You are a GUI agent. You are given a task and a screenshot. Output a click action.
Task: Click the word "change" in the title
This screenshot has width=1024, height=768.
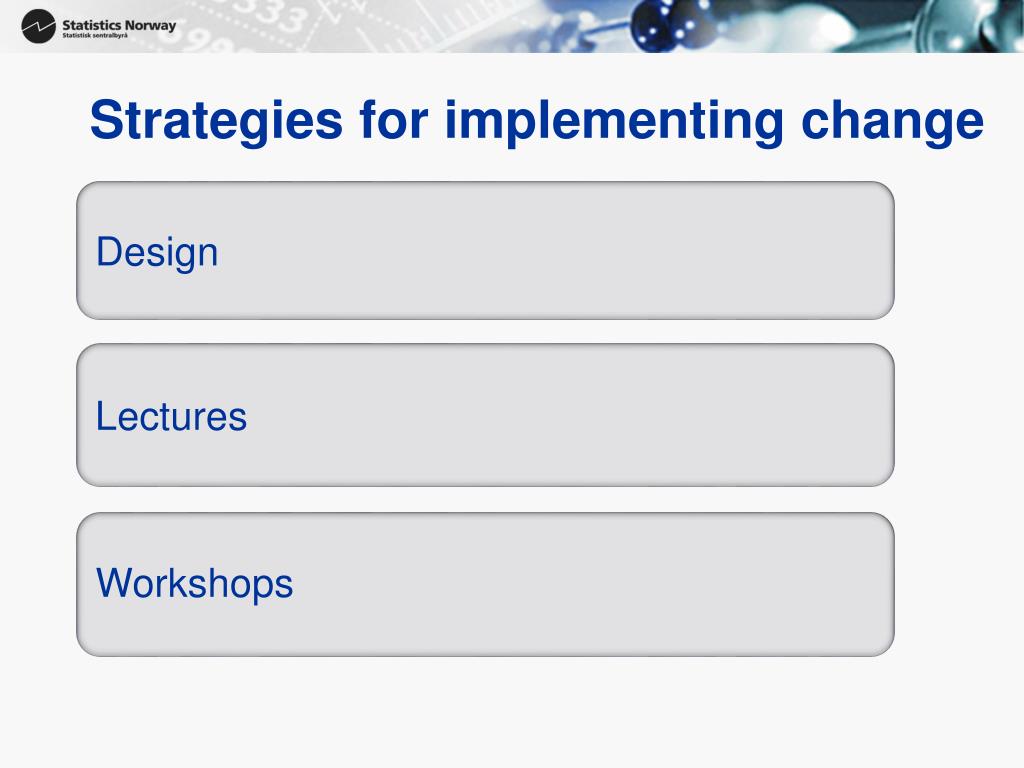click(x=892, y=121)
